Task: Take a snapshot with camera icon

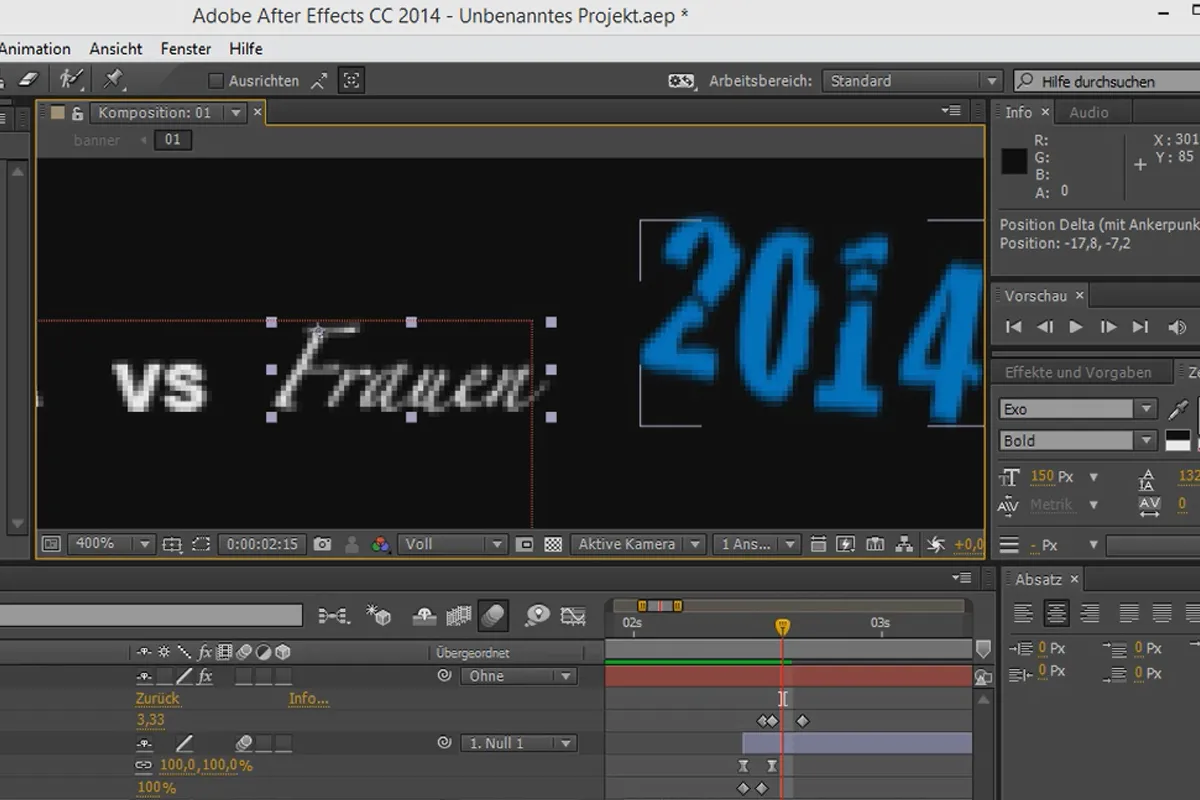Action: point(322,544)
